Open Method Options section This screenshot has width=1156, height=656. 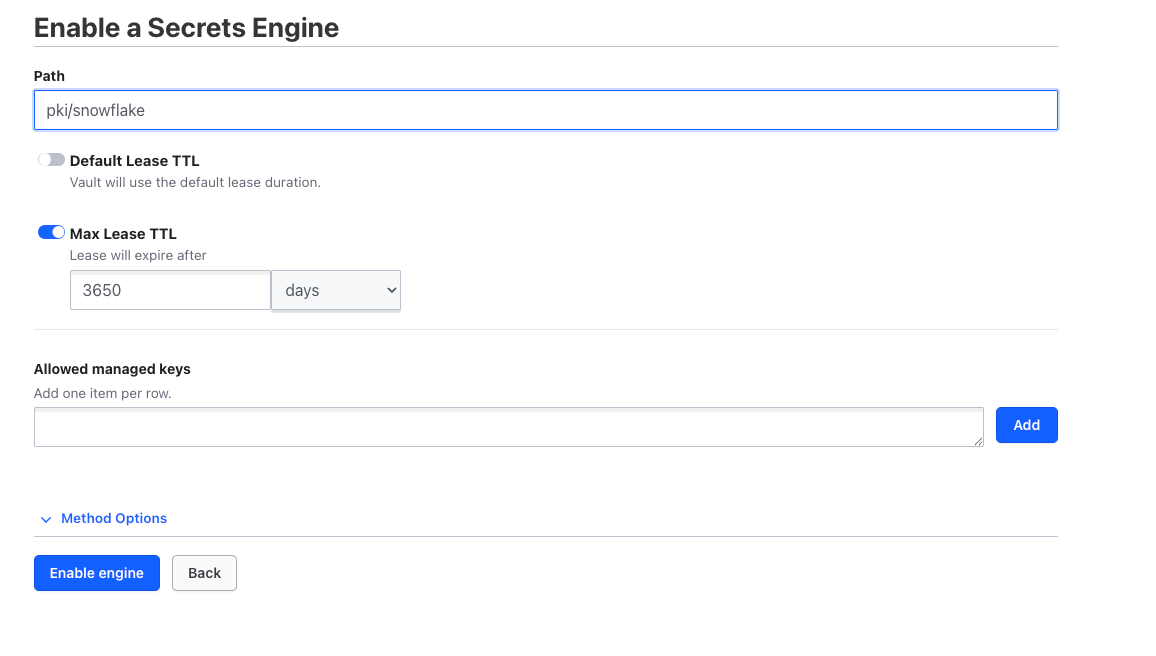coord(113,519)
